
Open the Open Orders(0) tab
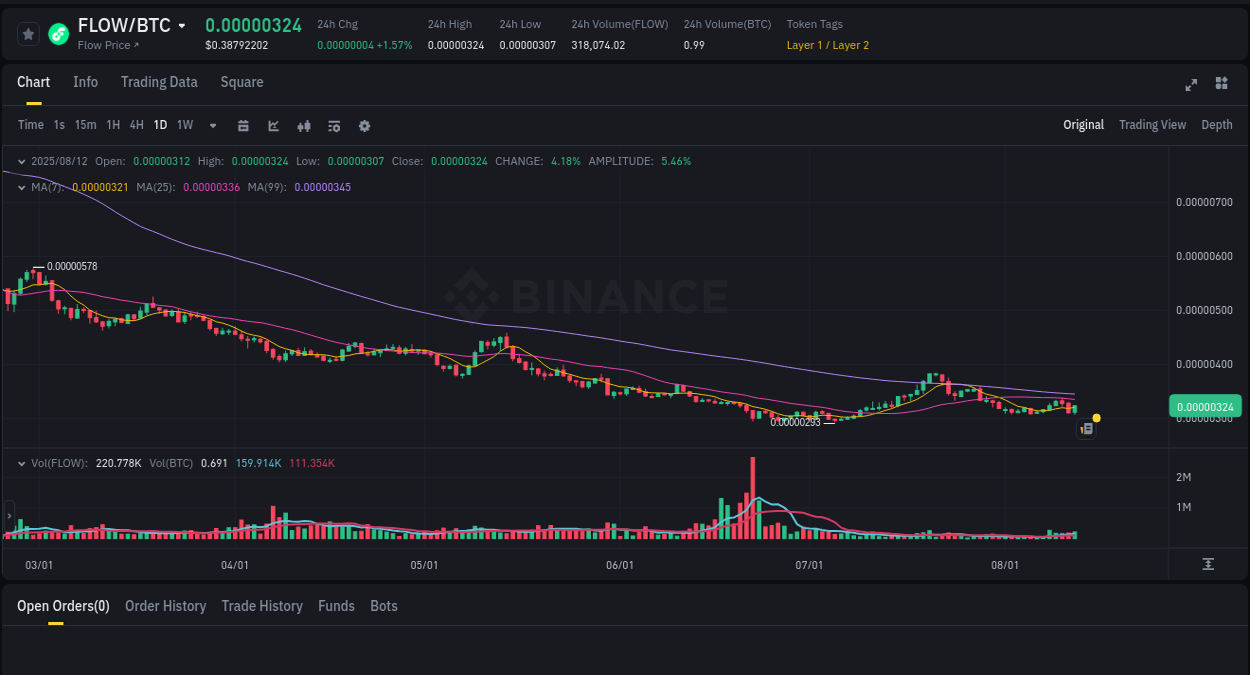[63, 606]
